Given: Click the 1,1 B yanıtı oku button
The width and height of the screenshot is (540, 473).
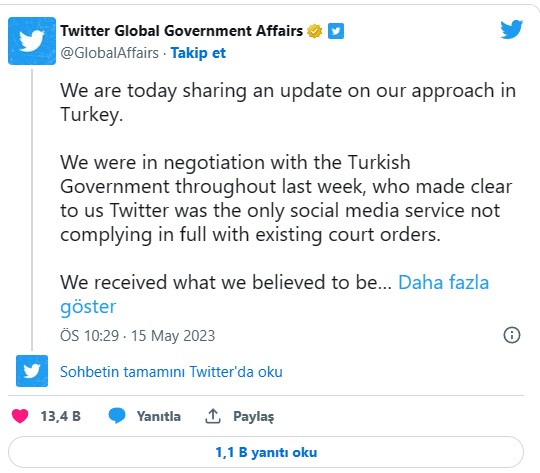Looking at the screenshot, I should coord(266,452).
